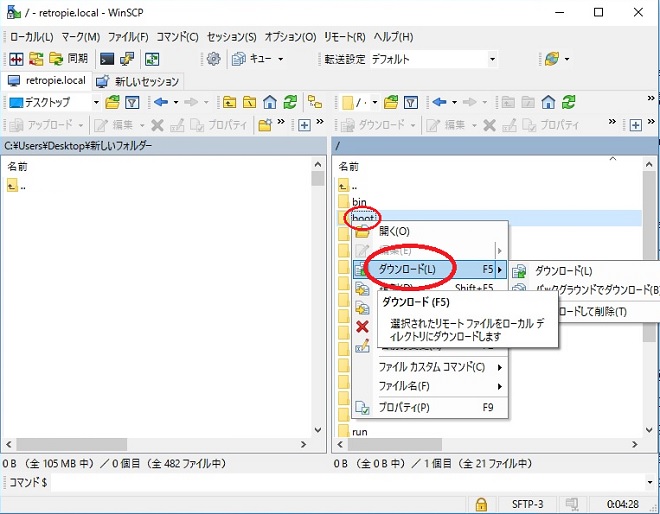The width and height of the screenshot is (660, 514).
Task: Click the local panel plus select icon
Action: (304, 125)
